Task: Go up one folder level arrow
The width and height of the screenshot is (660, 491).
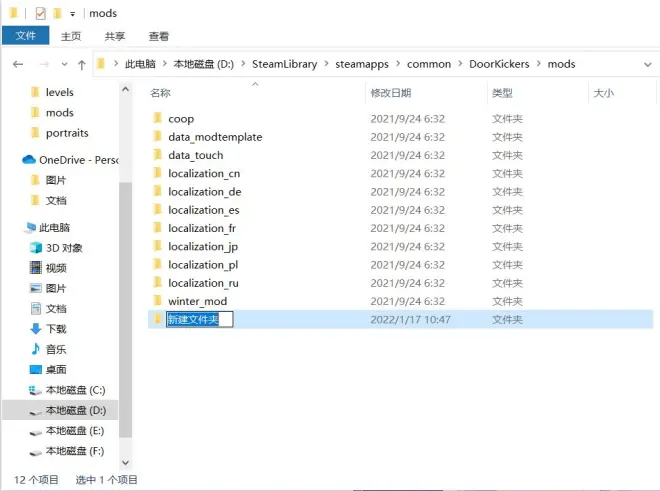Action: [82, 65]
